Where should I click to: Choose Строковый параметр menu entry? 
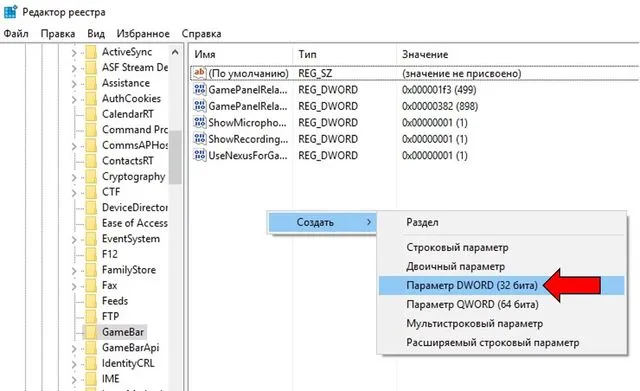point(501,247)
